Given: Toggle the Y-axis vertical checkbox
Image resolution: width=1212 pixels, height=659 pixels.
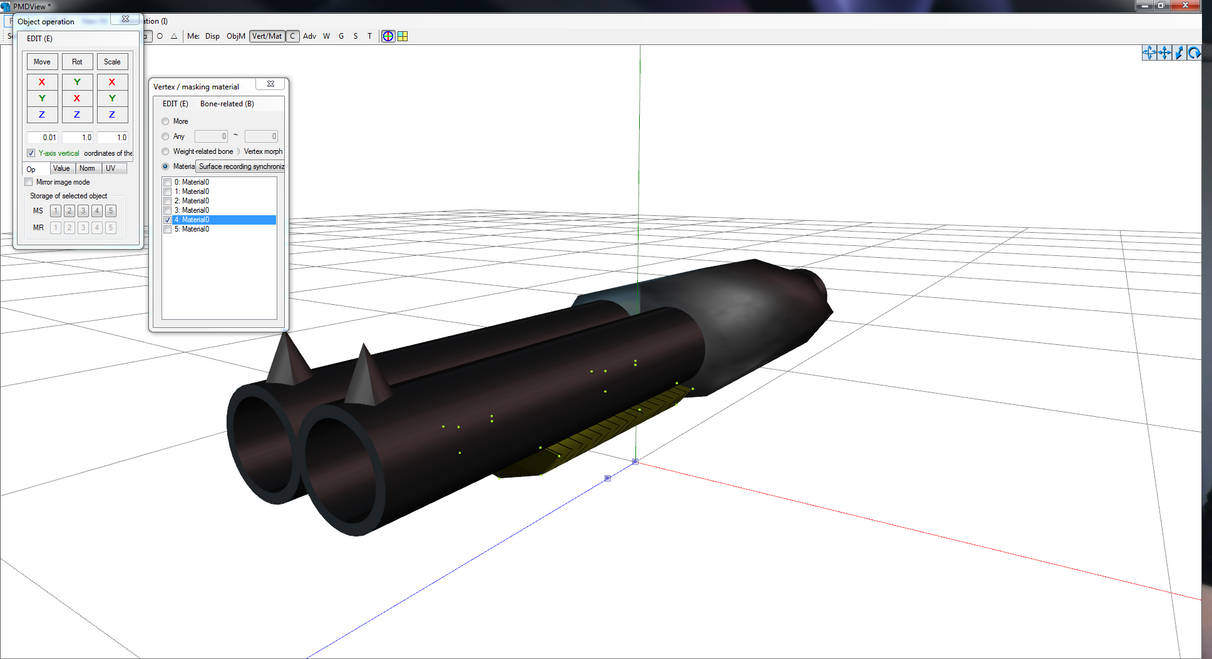Looking at the screenshot, I should (x=31, y=153).
